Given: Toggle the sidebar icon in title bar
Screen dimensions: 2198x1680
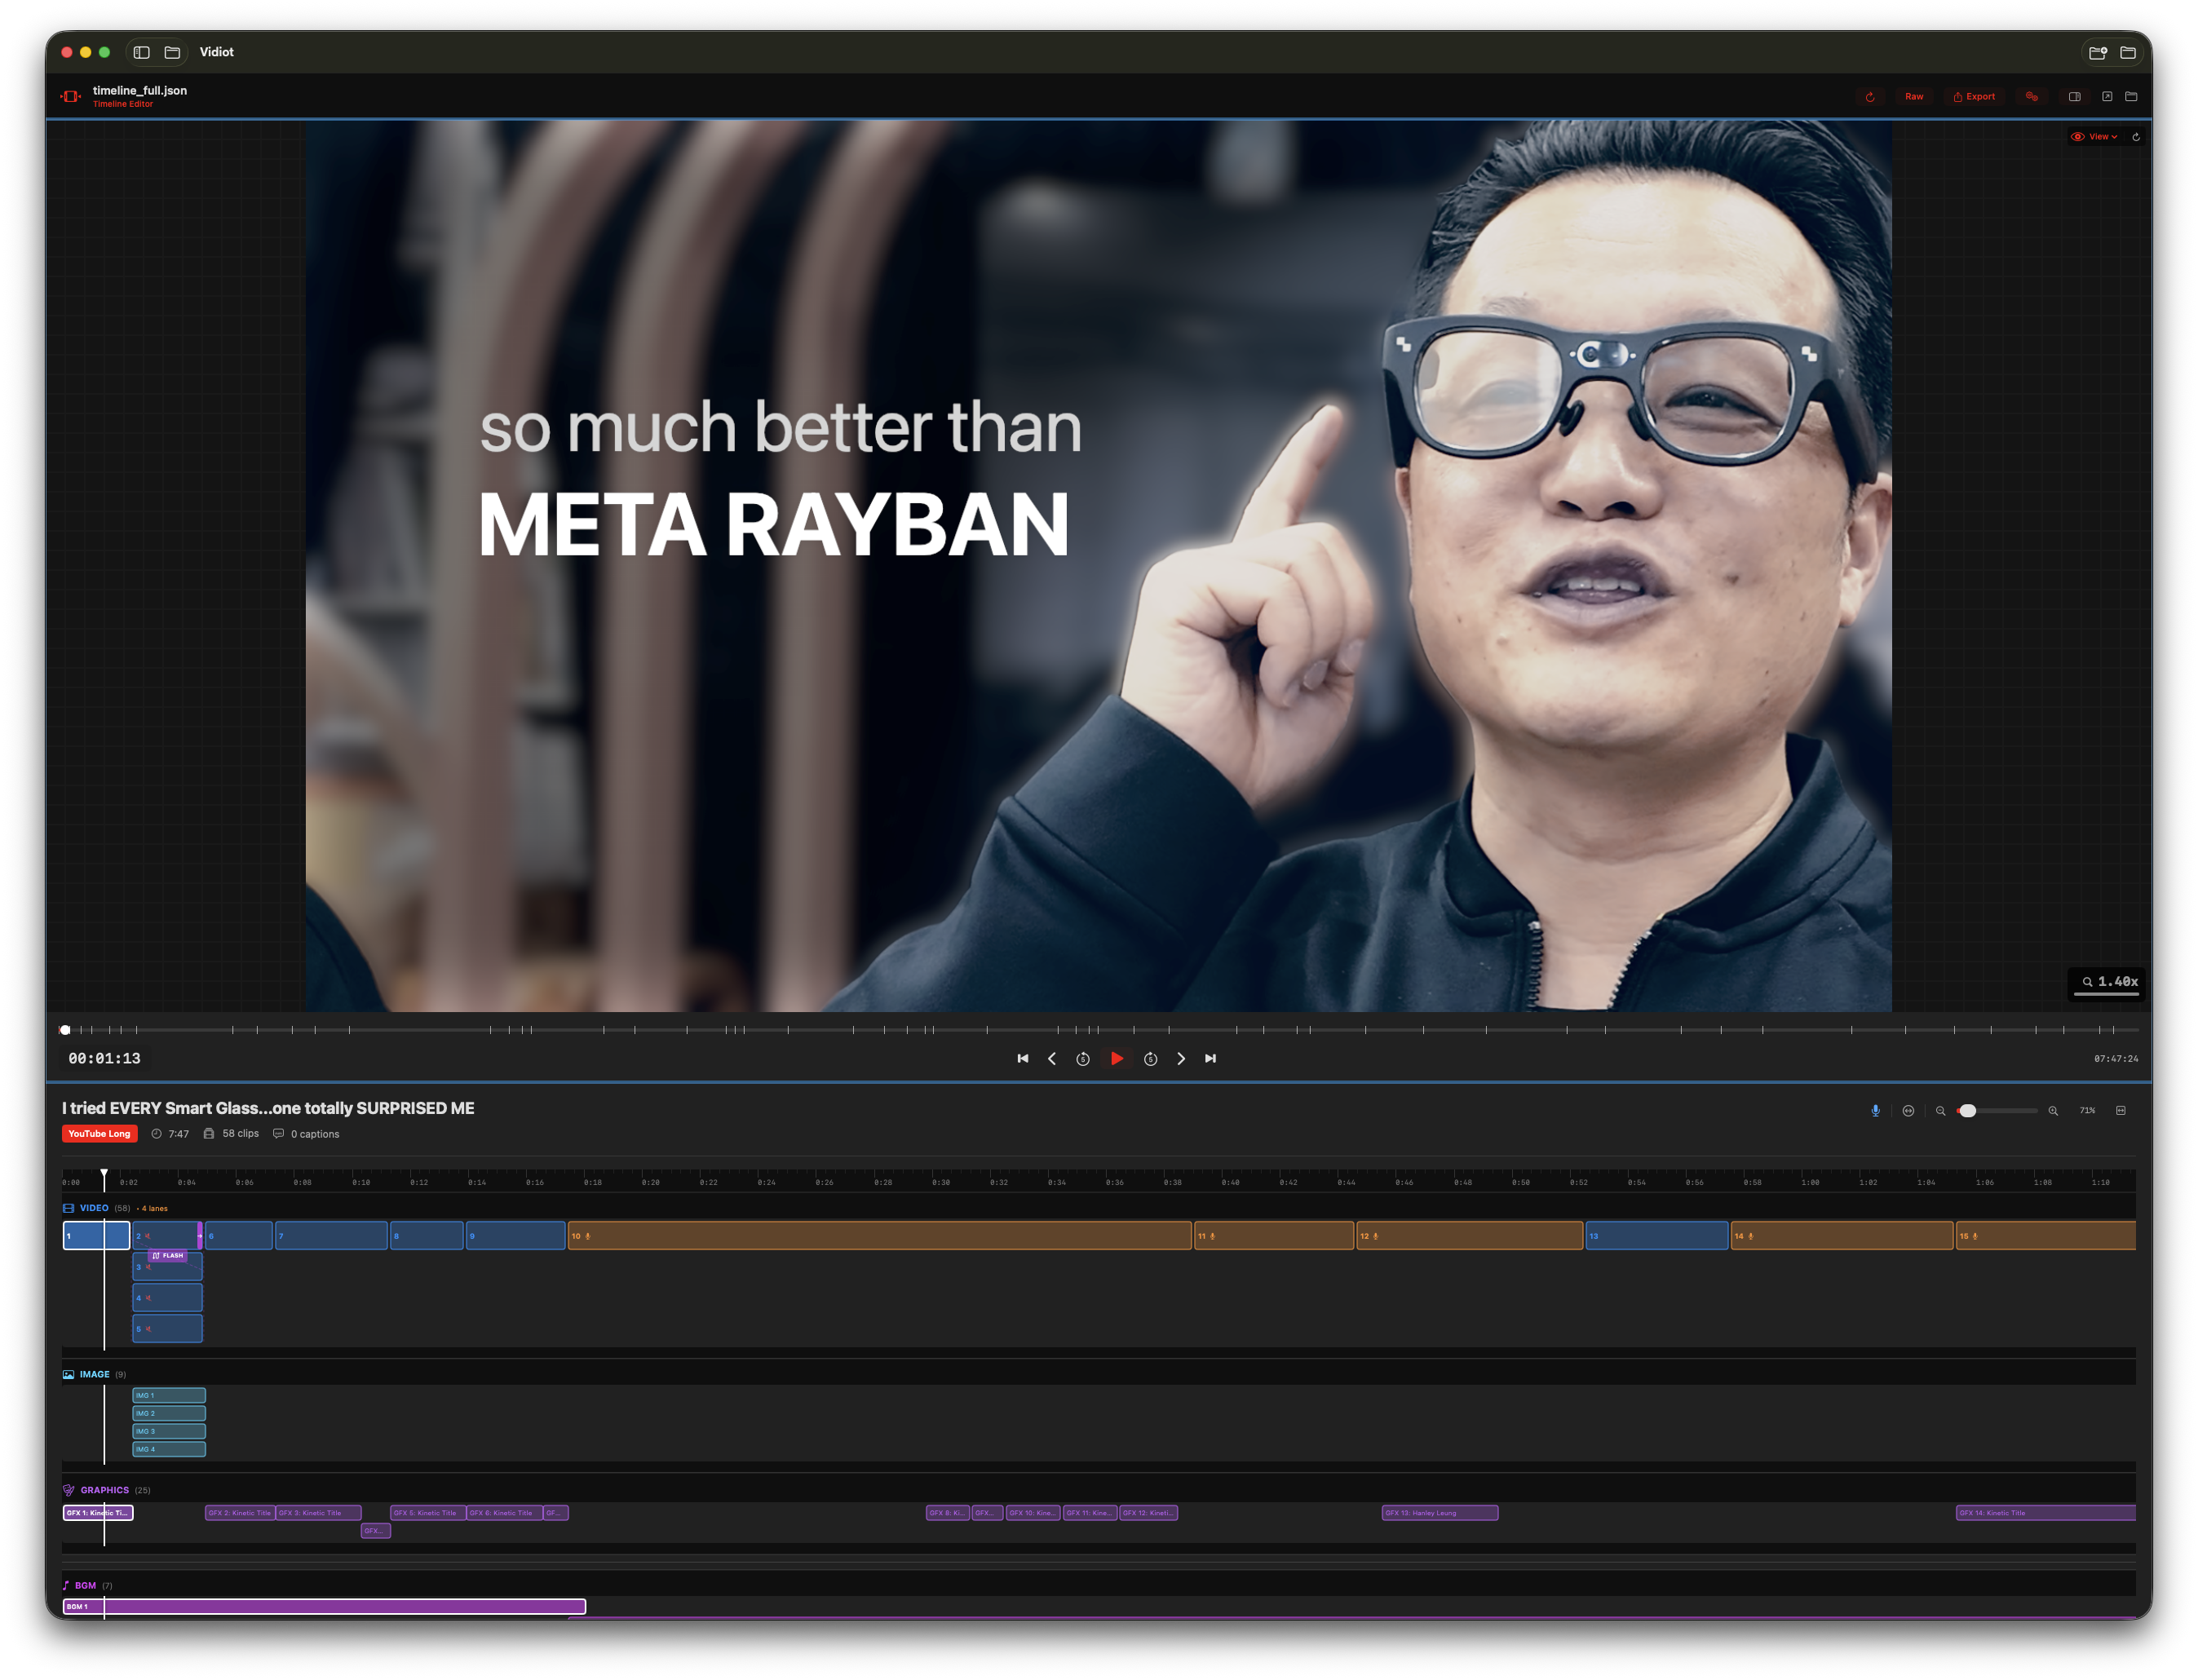Looking at the screenshot, I should tap(142, 52).
